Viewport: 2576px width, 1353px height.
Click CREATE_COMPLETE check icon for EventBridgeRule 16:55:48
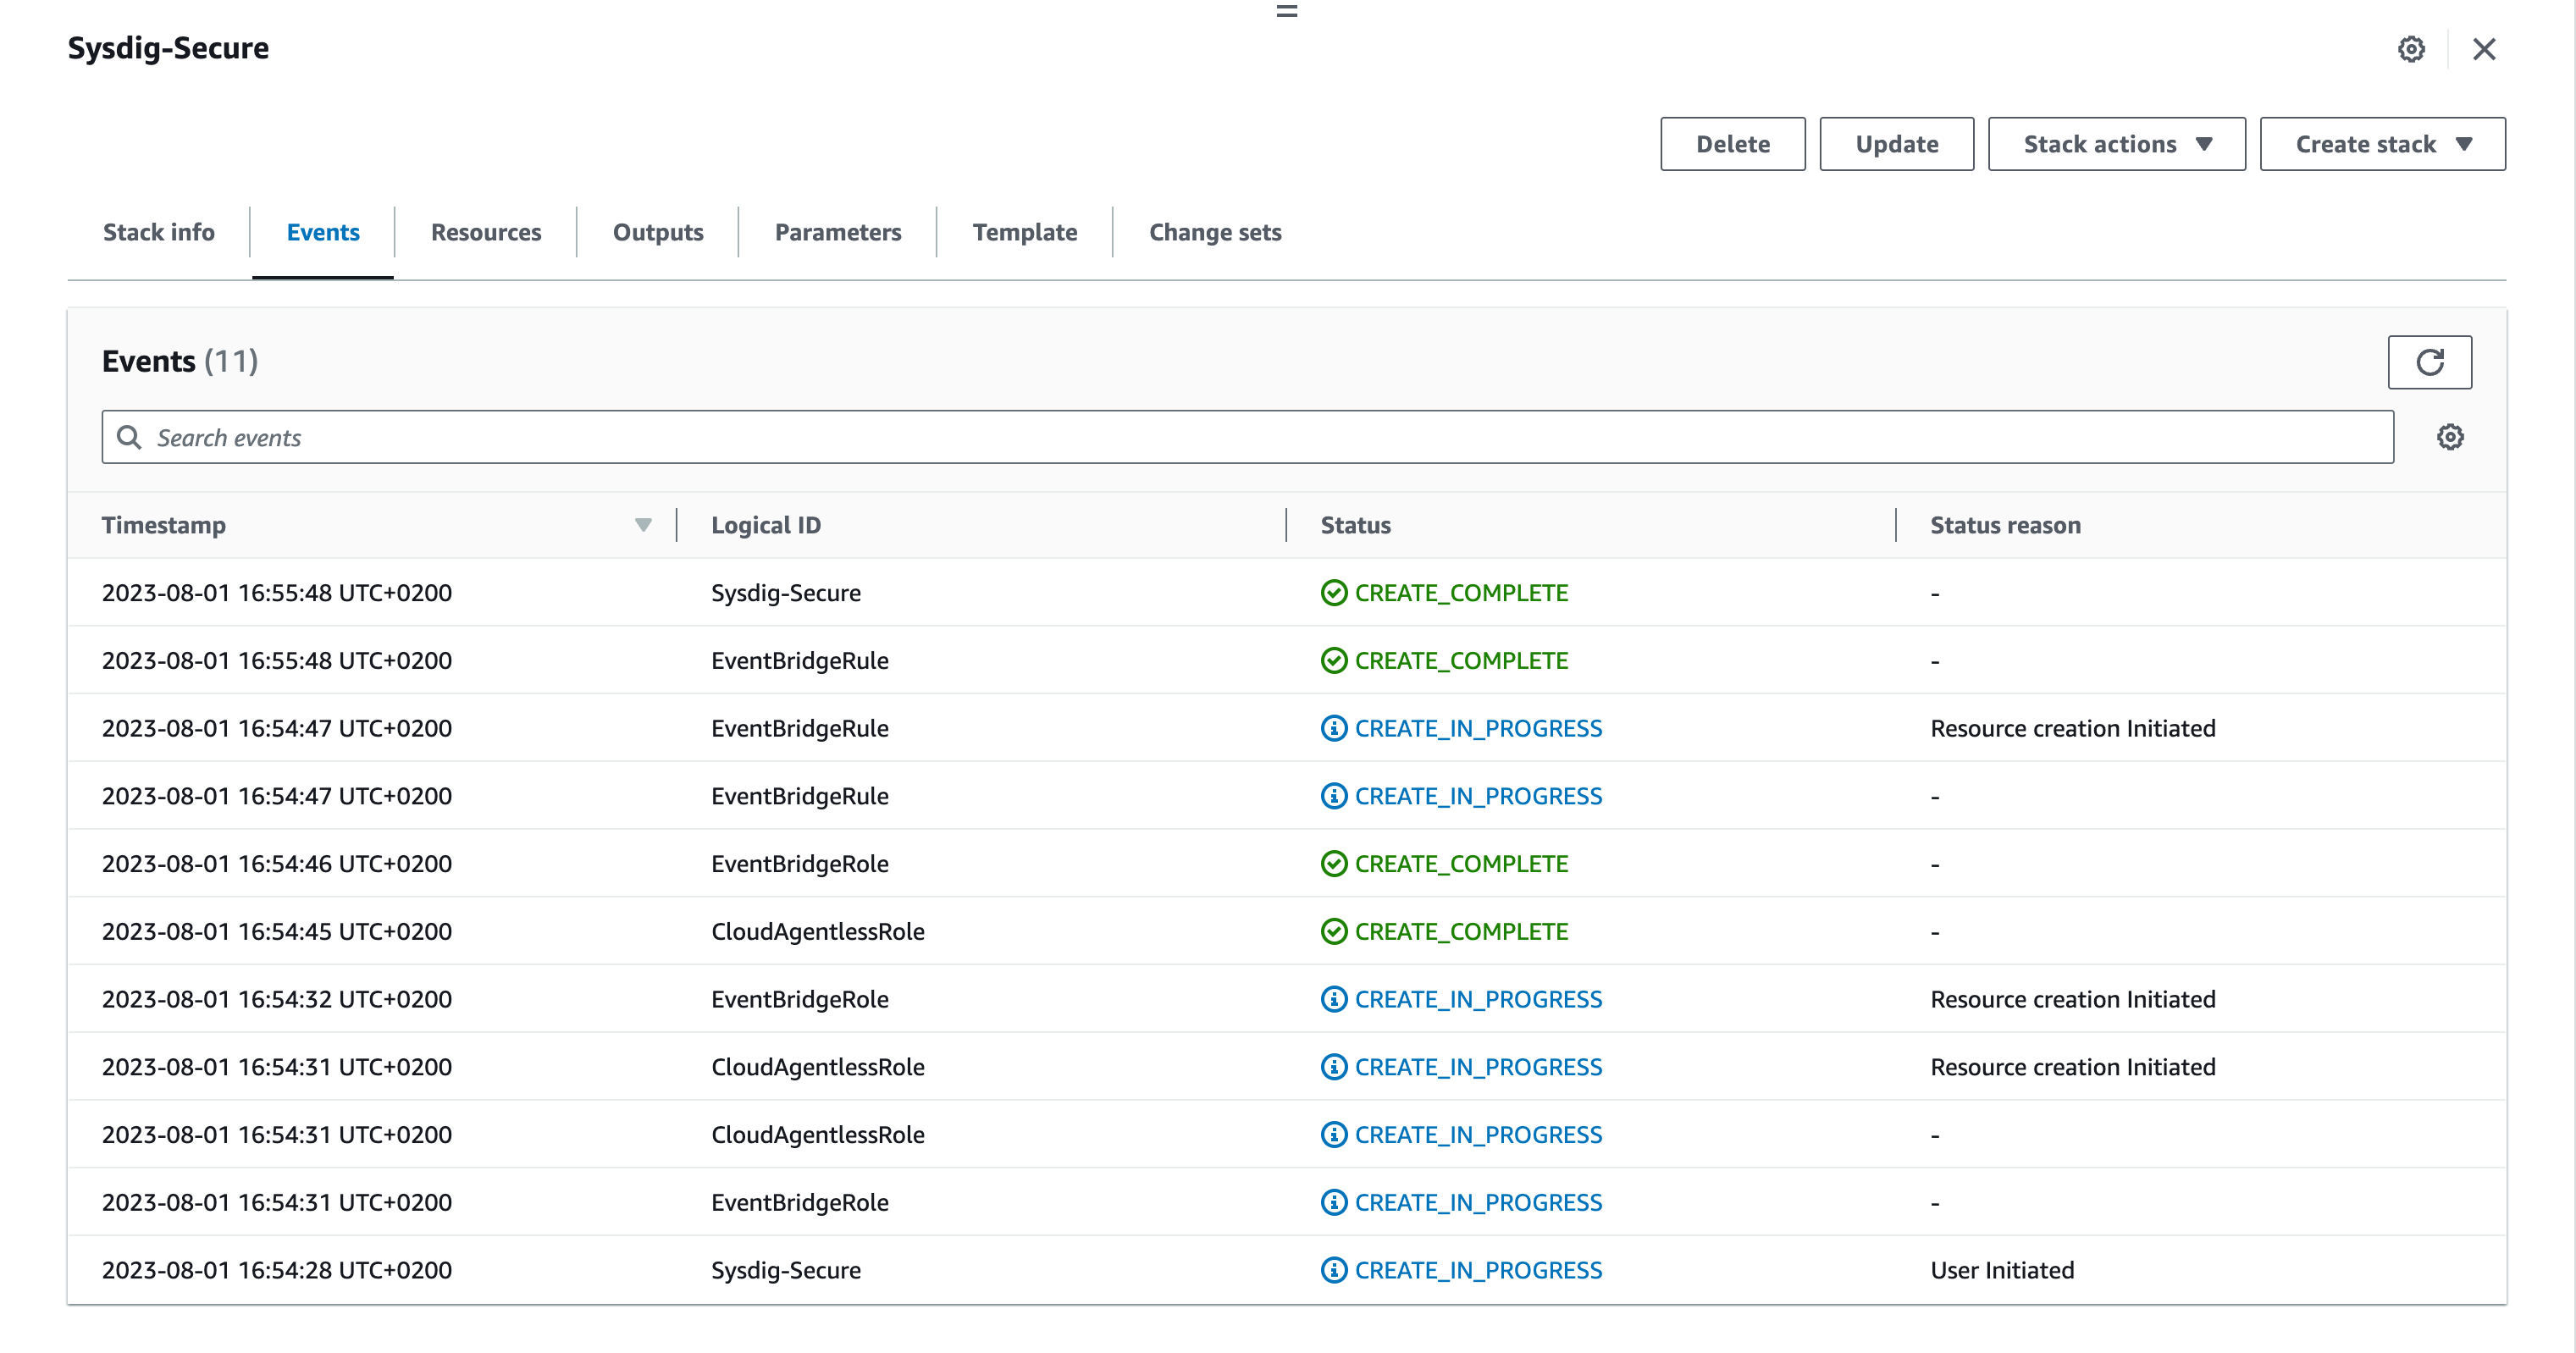point(1334,661)
